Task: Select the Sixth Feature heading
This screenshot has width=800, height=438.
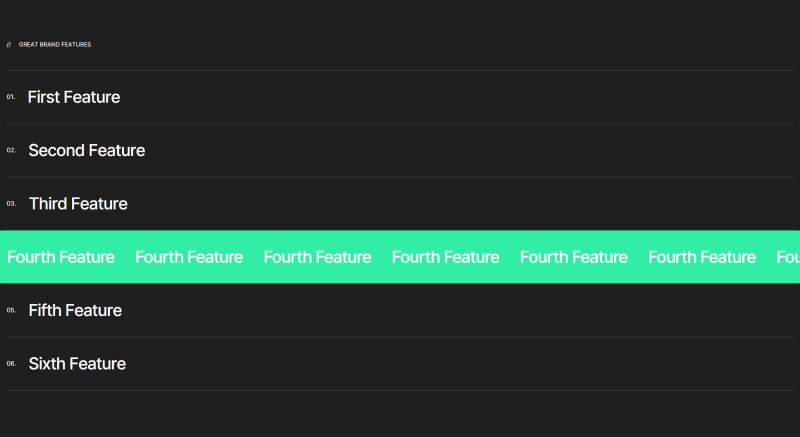Action: (77, 363)
